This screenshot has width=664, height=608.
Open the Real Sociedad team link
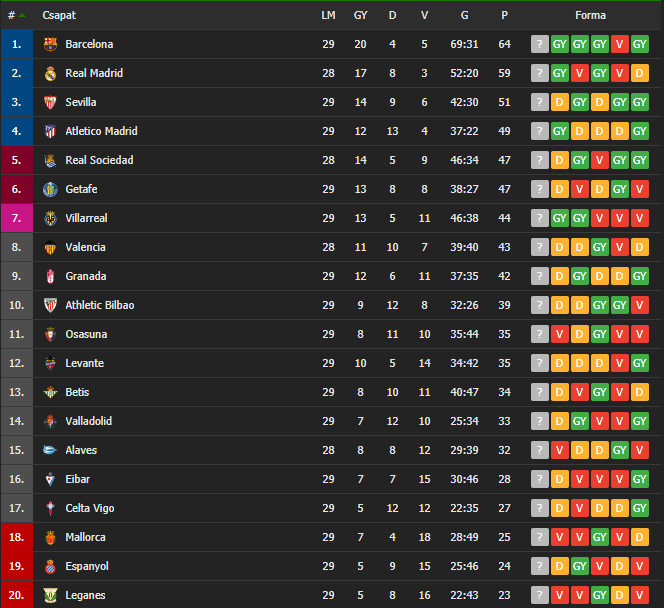pos(99,160)
